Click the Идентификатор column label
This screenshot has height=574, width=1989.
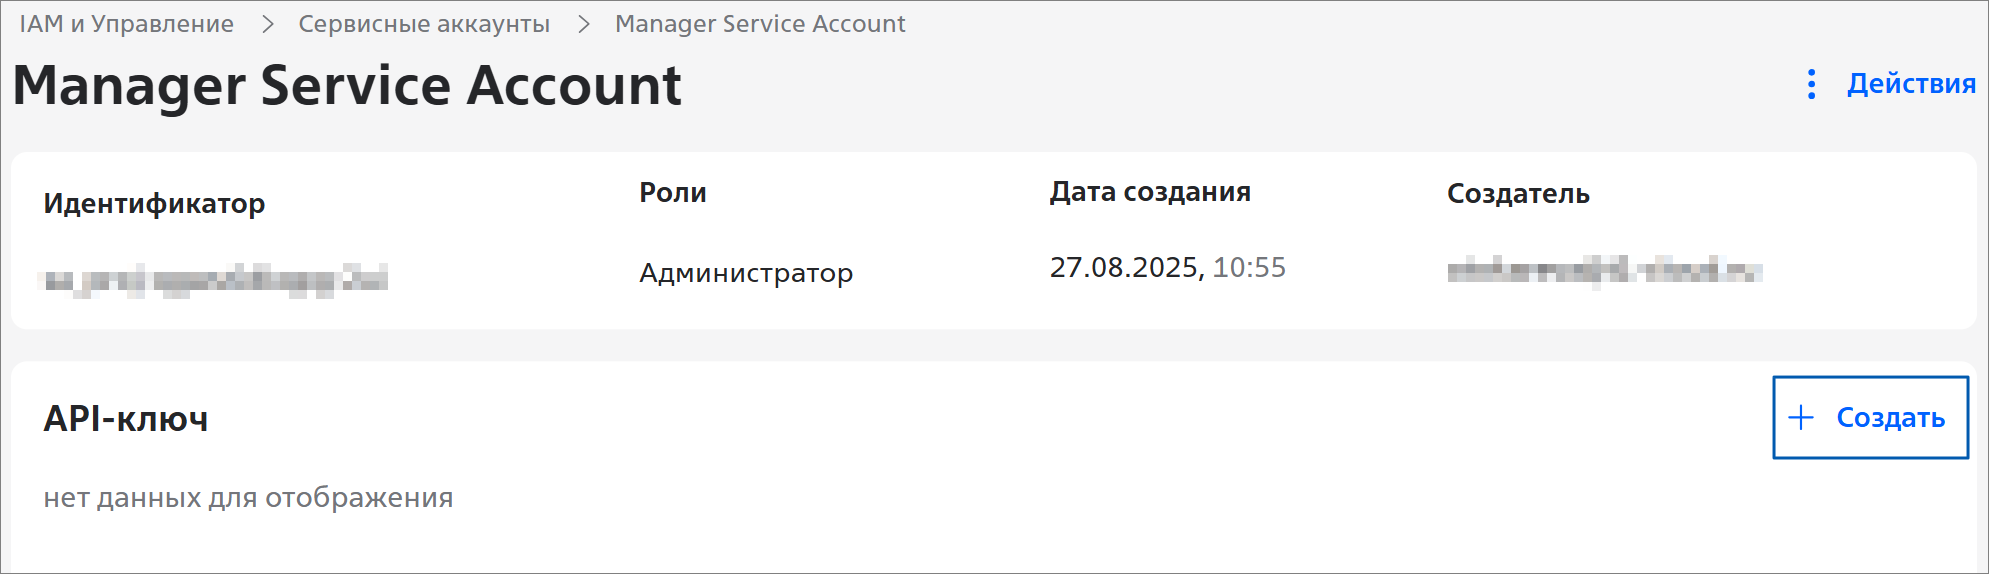[154, 204]
